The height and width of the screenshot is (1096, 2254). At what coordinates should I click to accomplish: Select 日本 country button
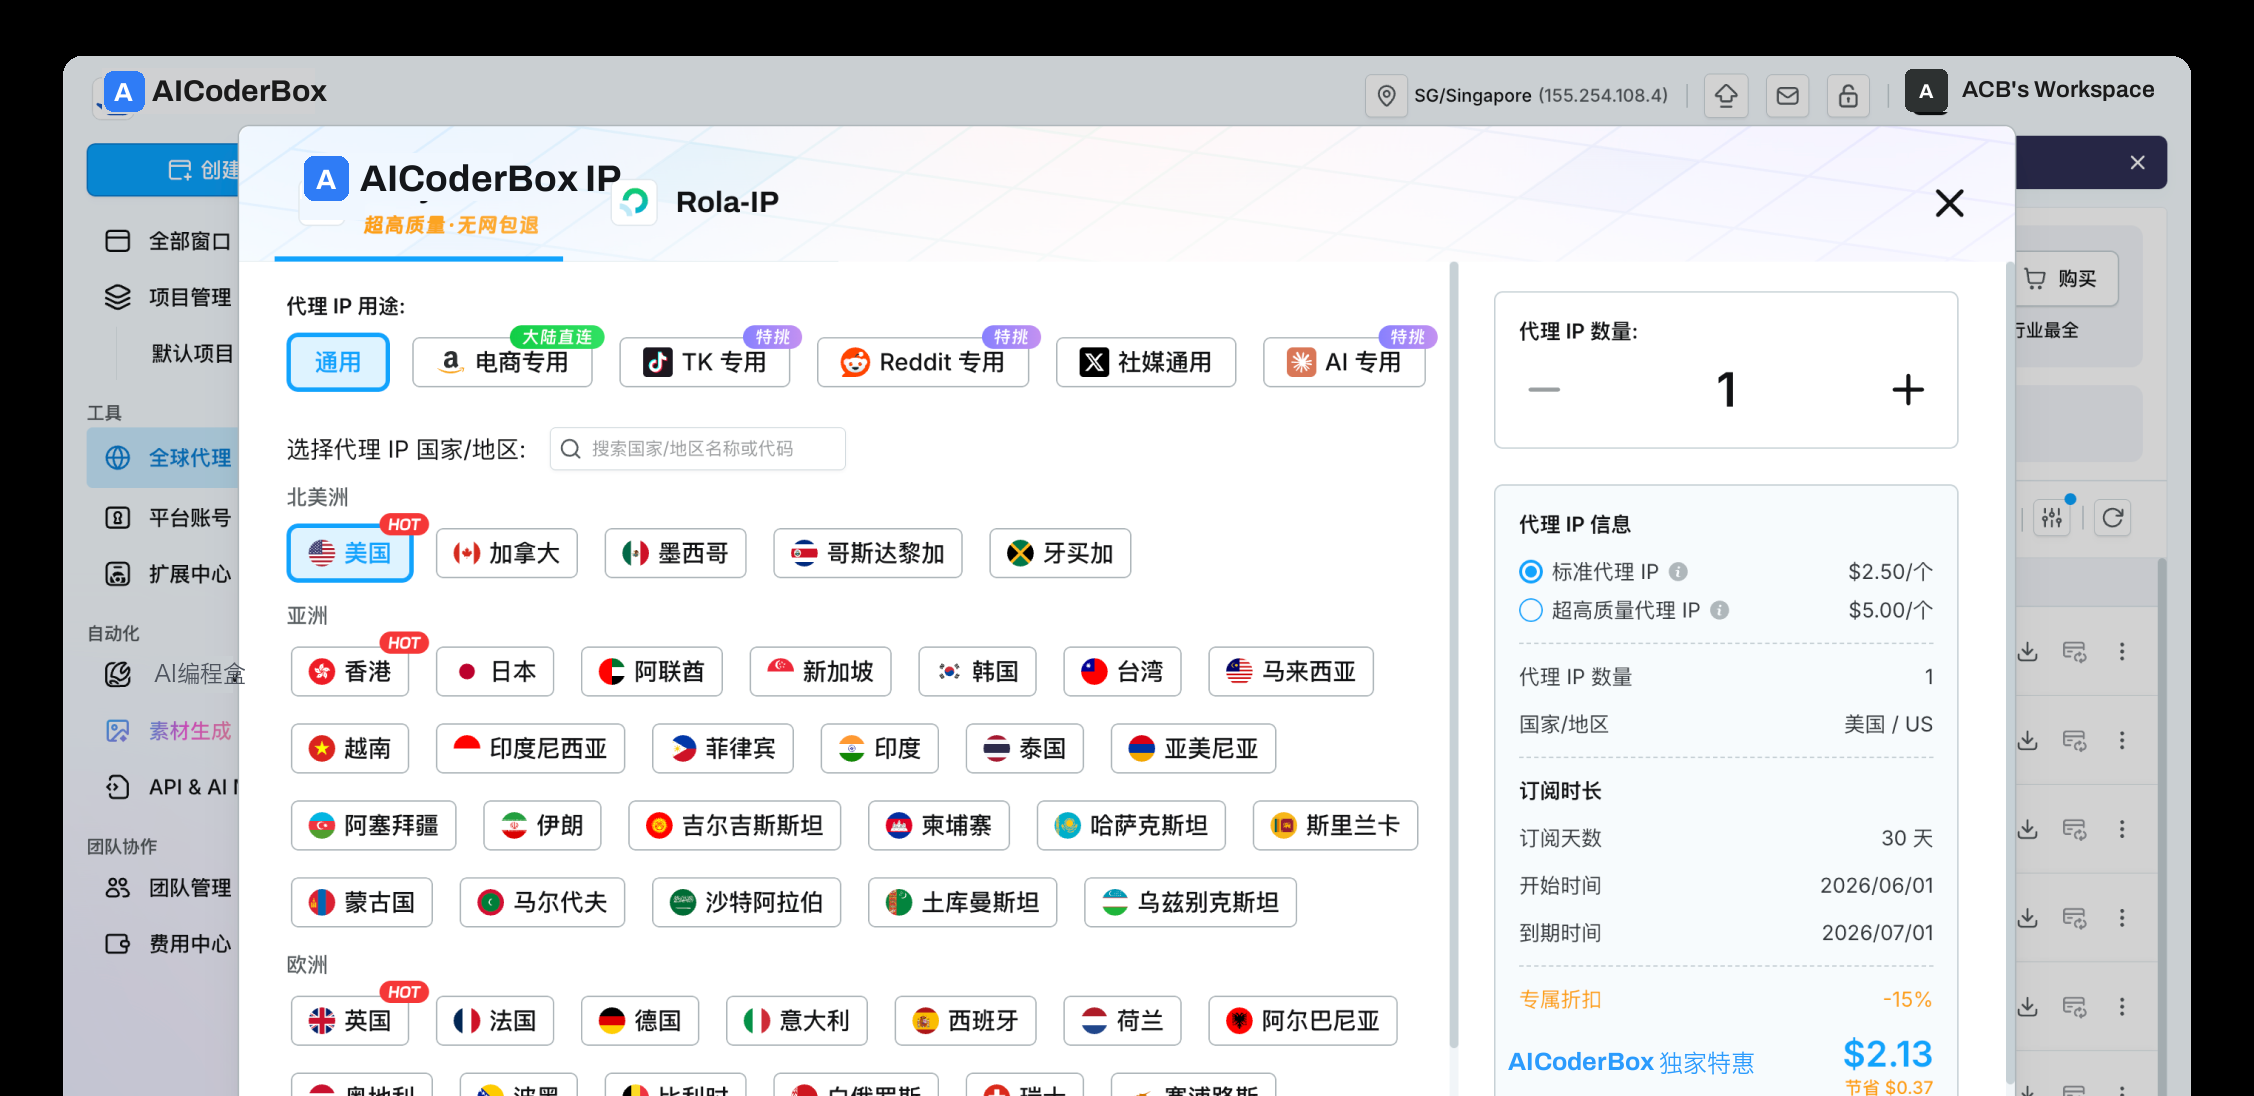(495, 671)
